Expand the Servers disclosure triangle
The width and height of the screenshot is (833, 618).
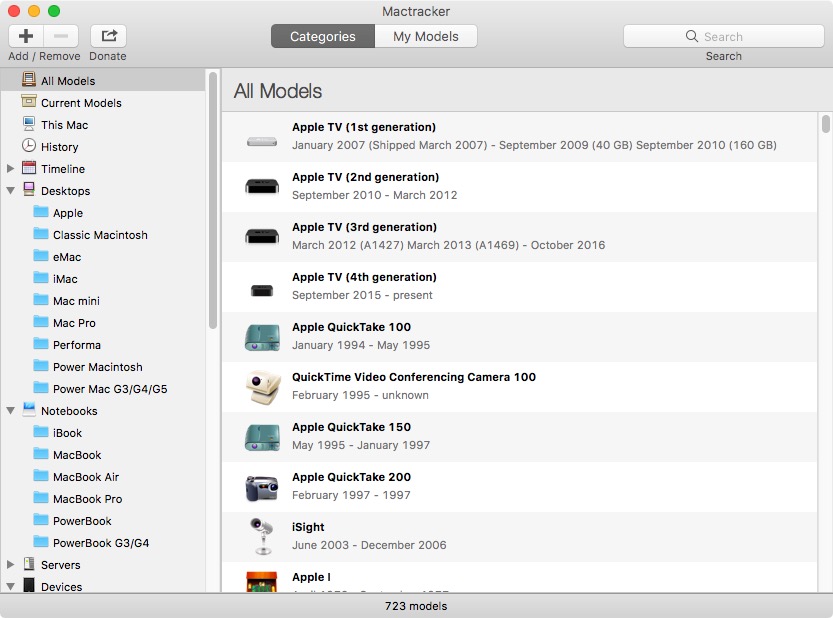coord(10,565)
